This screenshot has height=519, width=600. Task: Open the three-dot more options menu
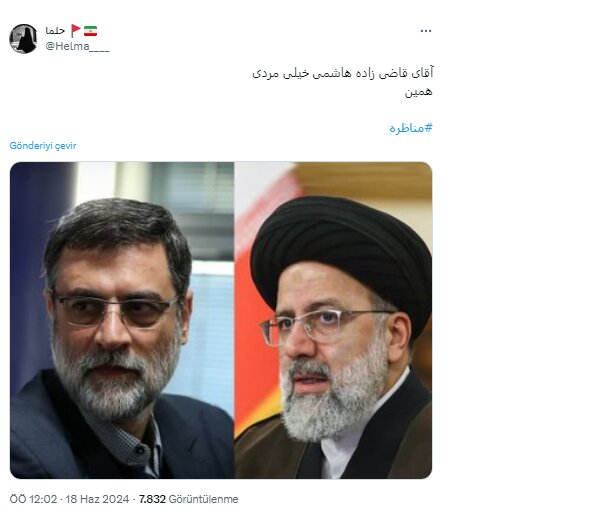[x=426, y=31]
